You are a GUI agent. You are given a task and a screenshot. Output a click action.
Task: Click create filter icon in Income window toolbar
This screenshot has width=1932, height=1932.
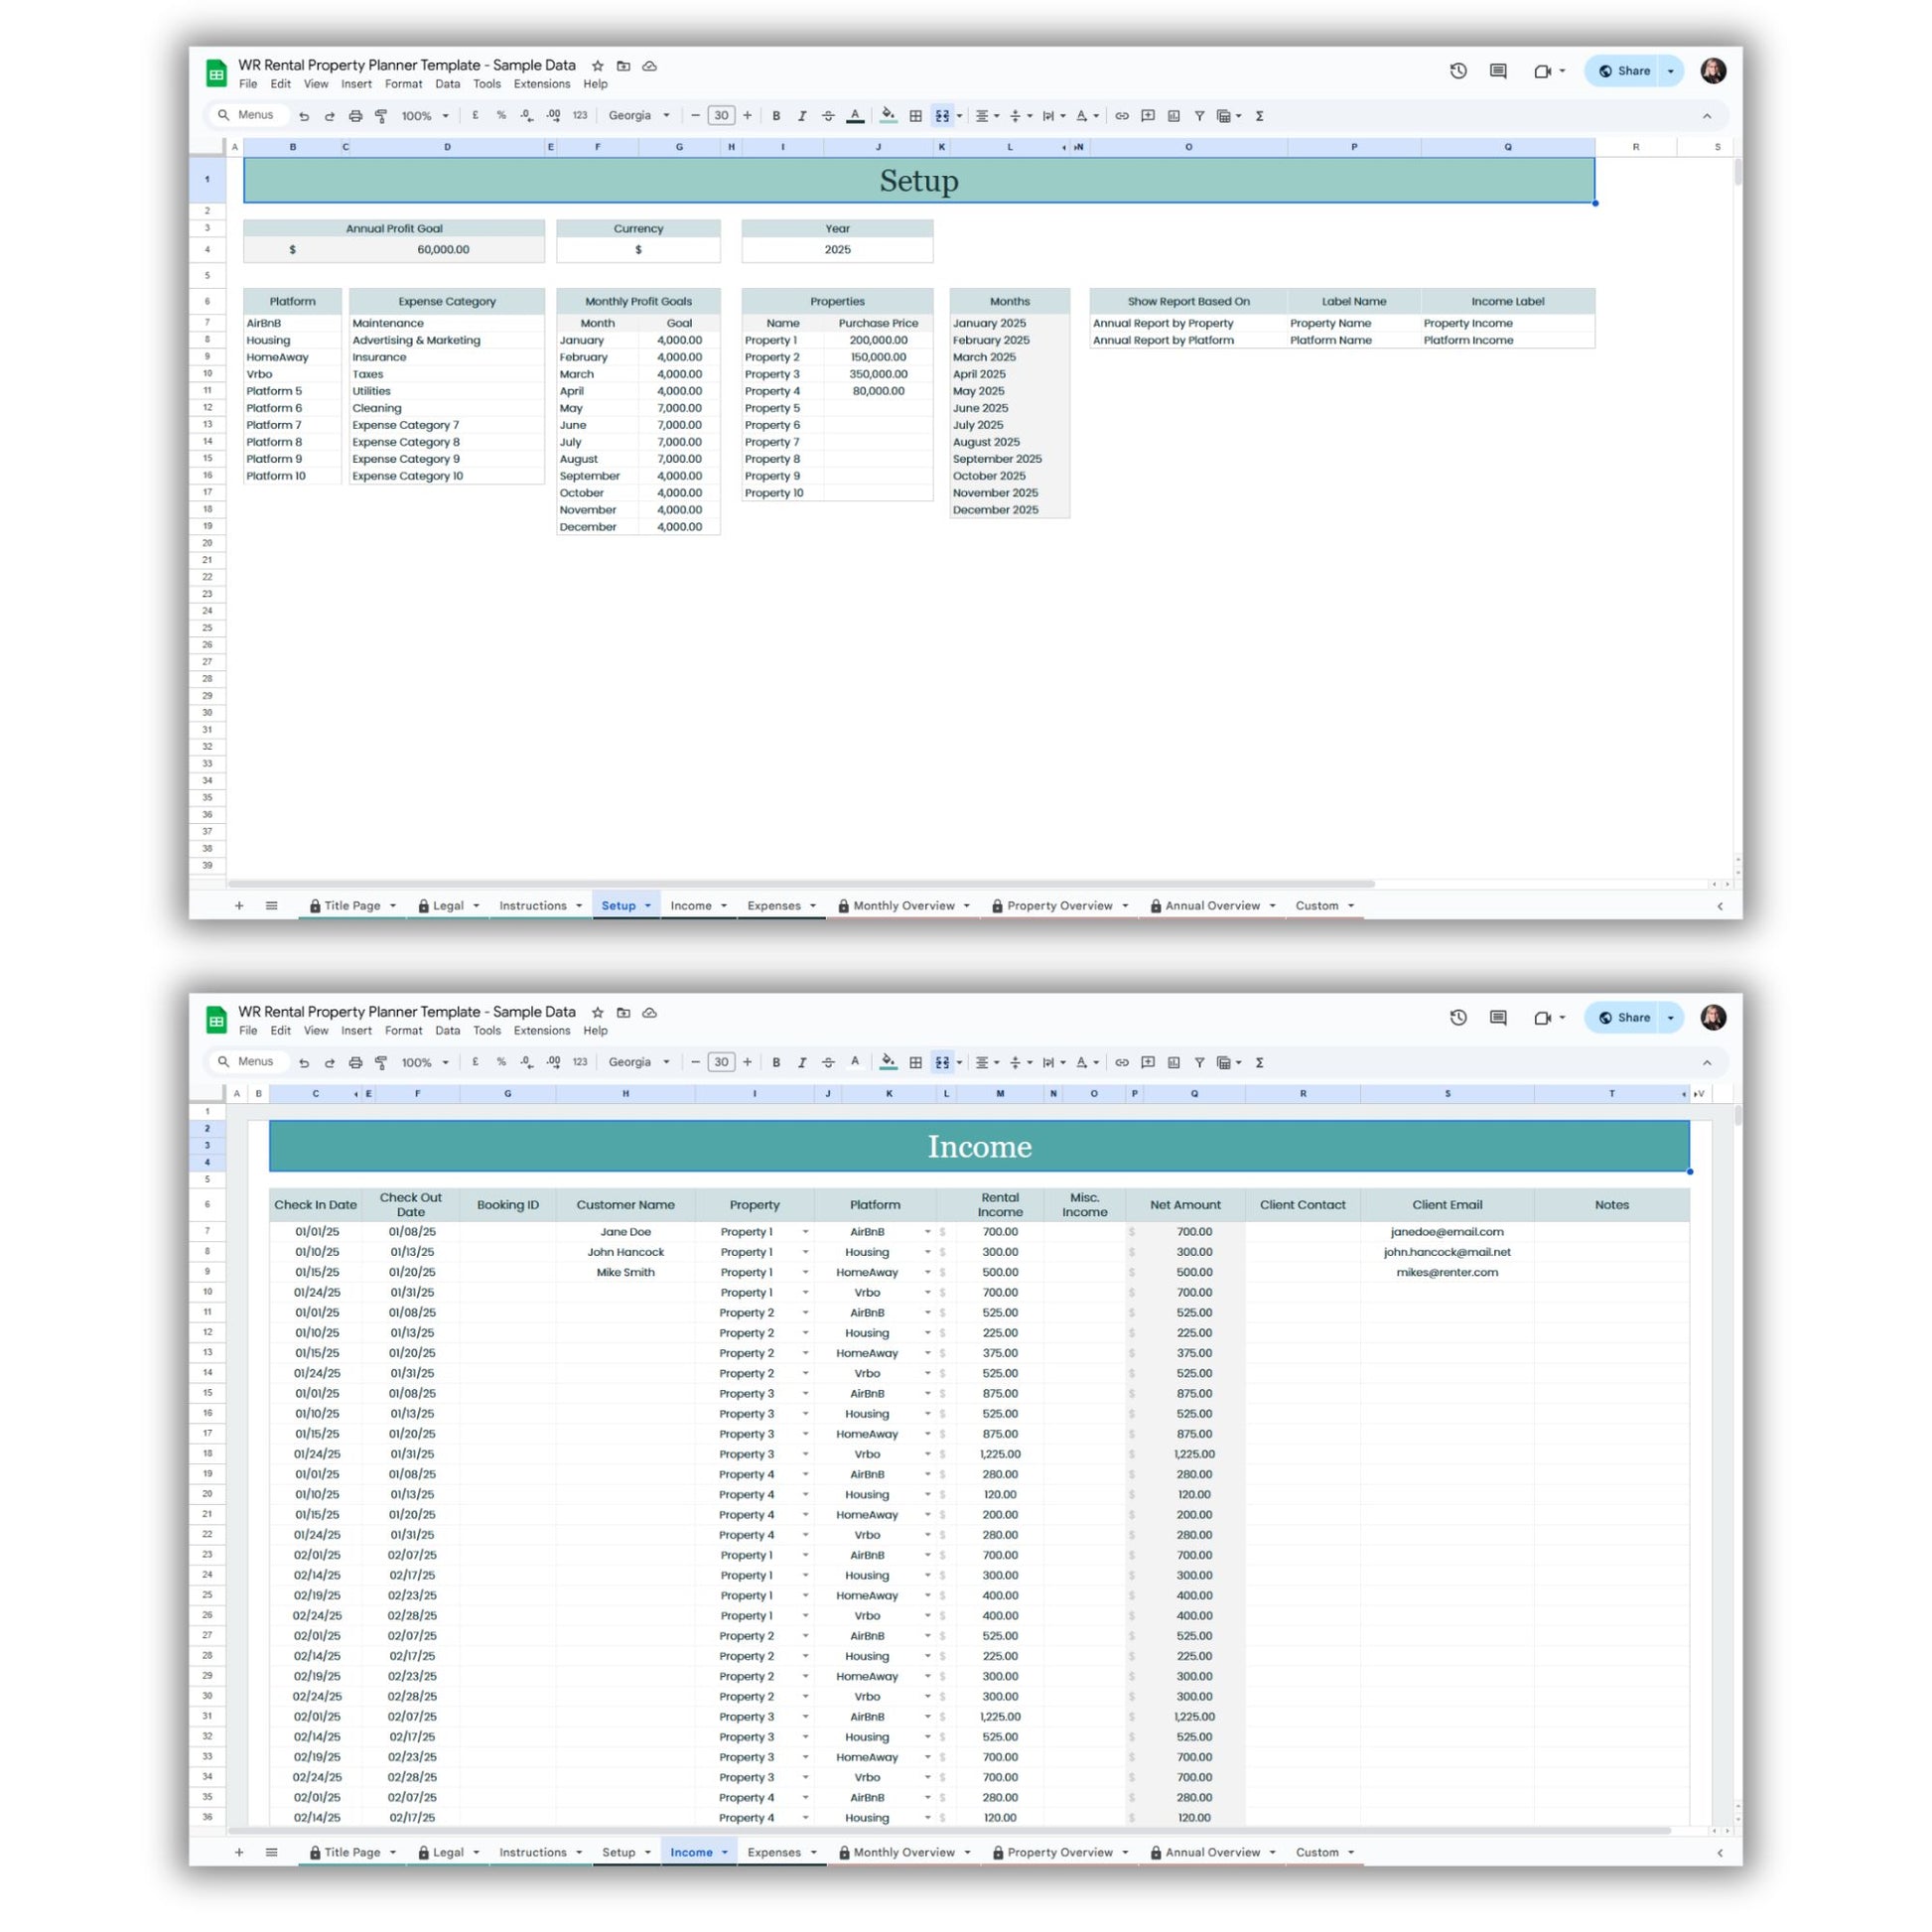tap(1199, 1062)
